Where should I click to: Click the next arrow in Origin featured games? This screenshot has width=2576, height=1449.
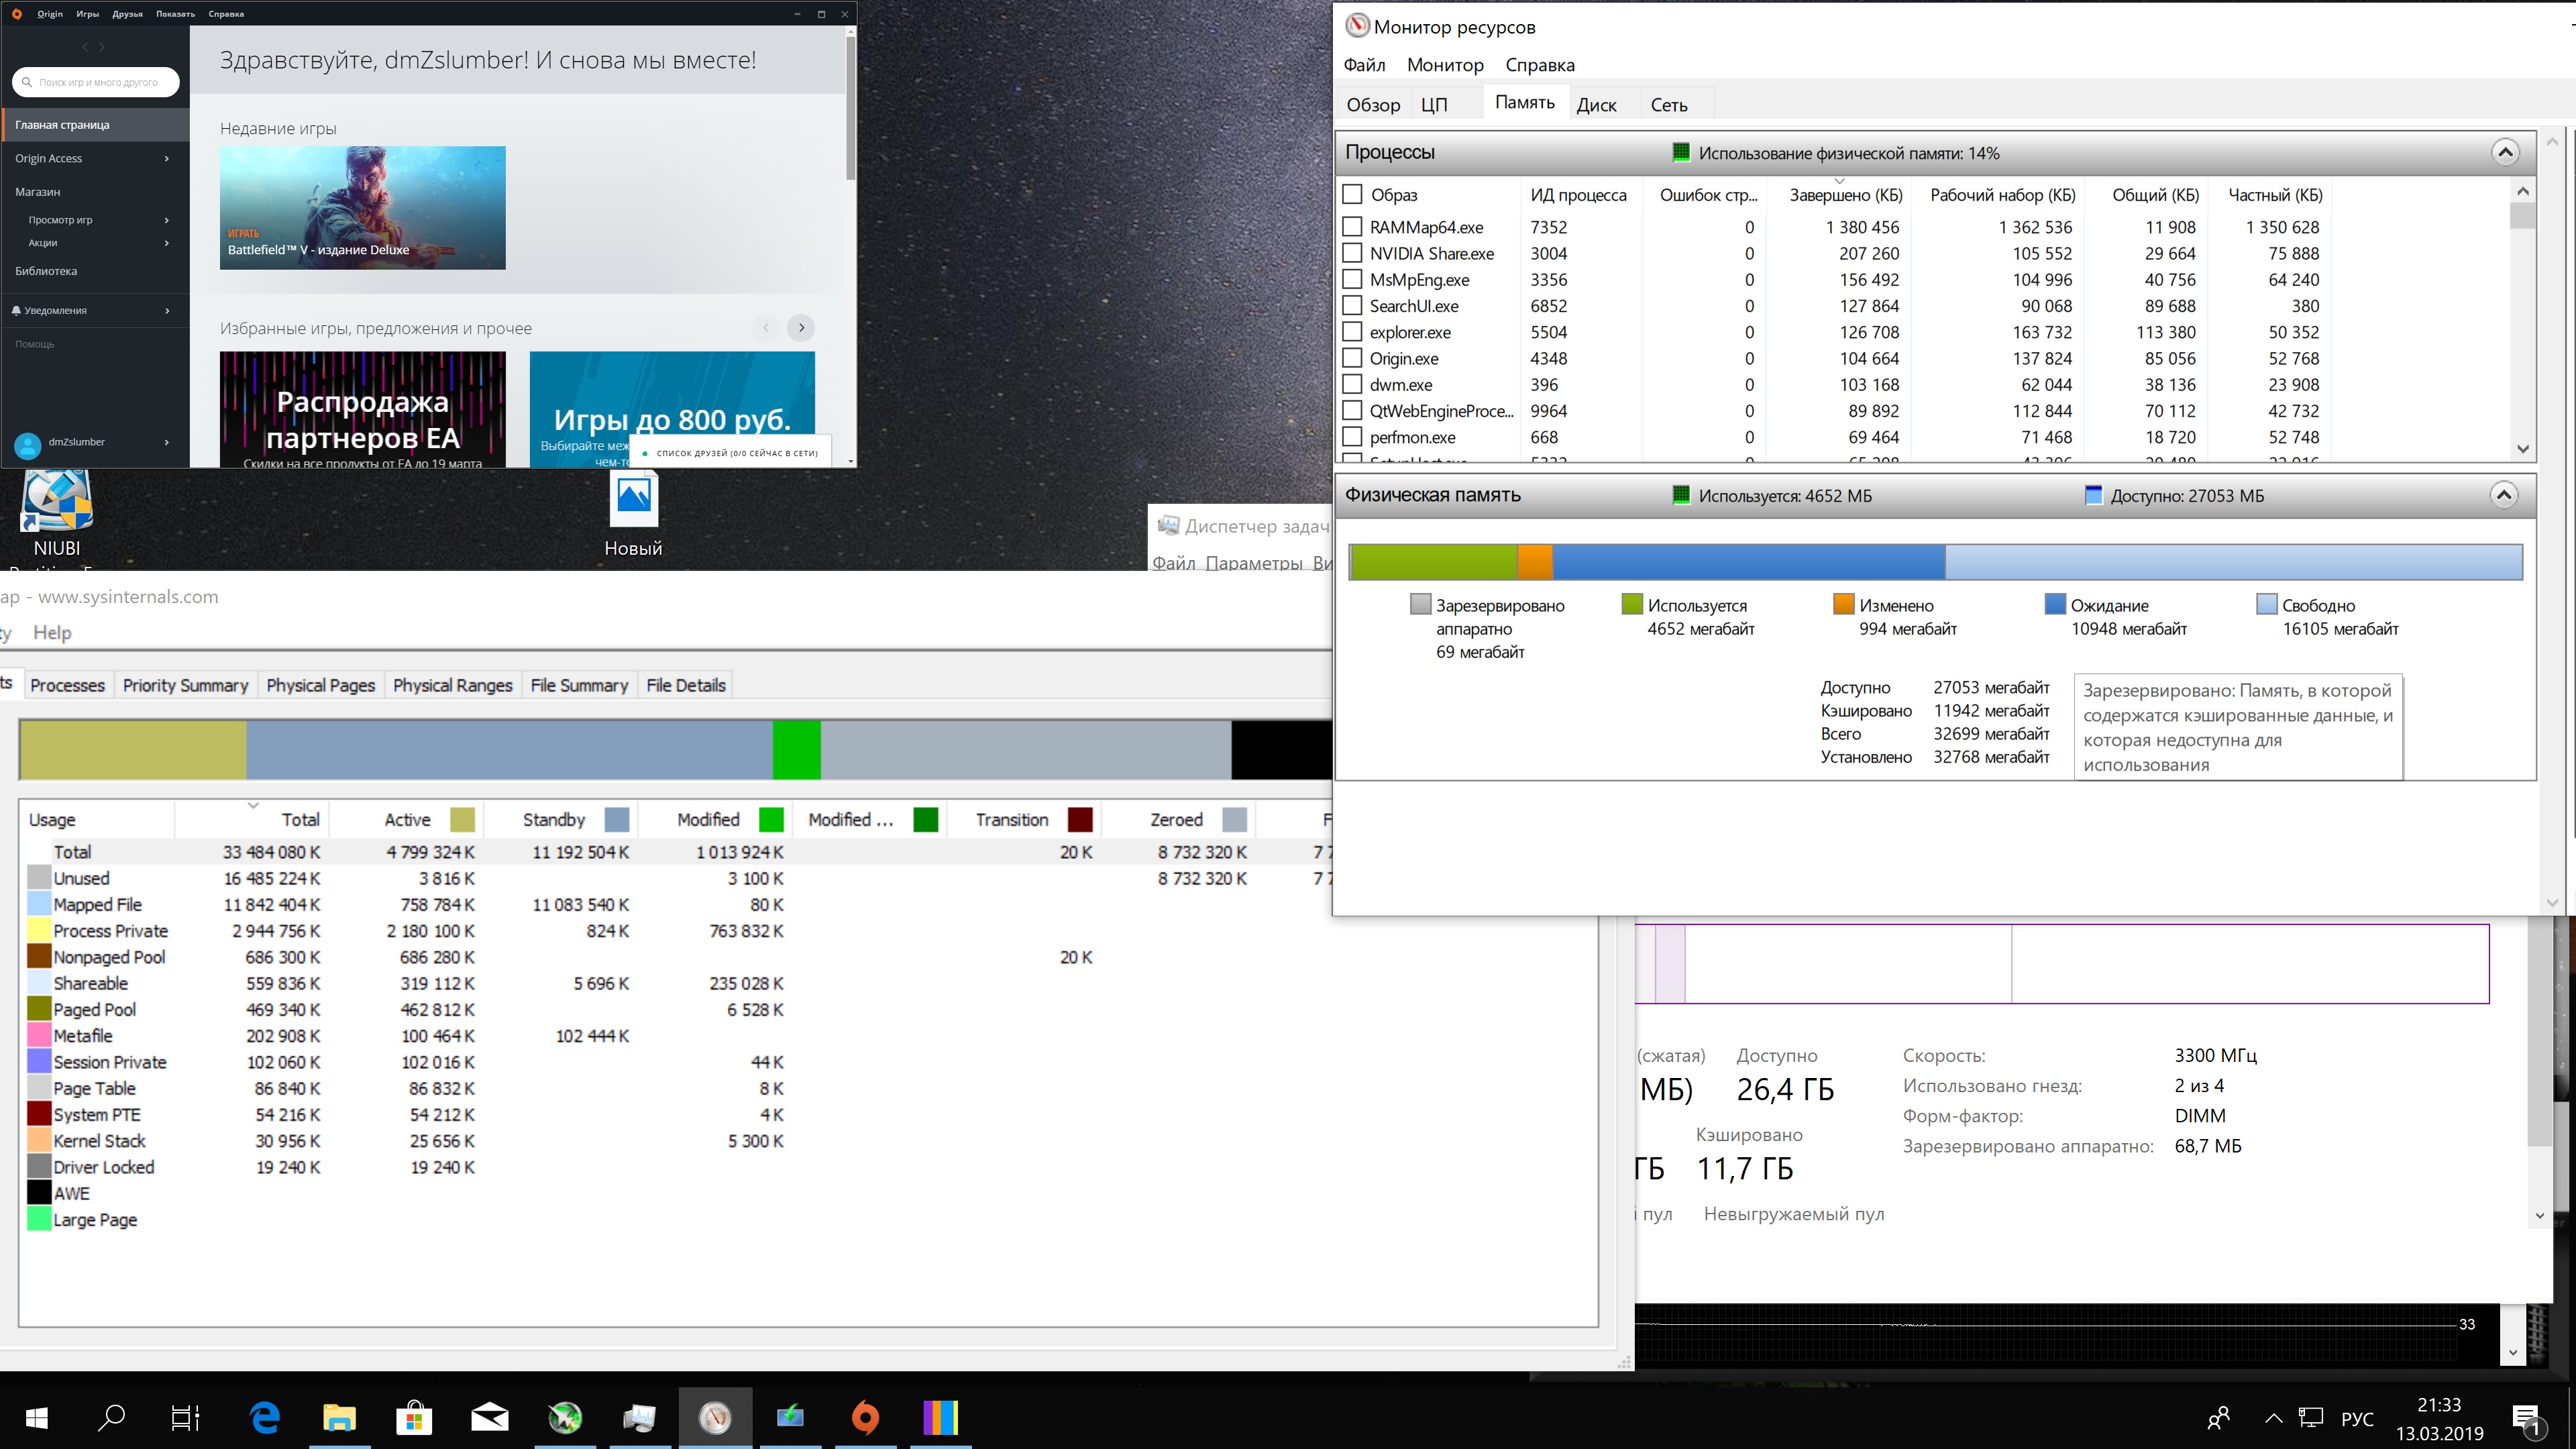click(x=801, y=328)
